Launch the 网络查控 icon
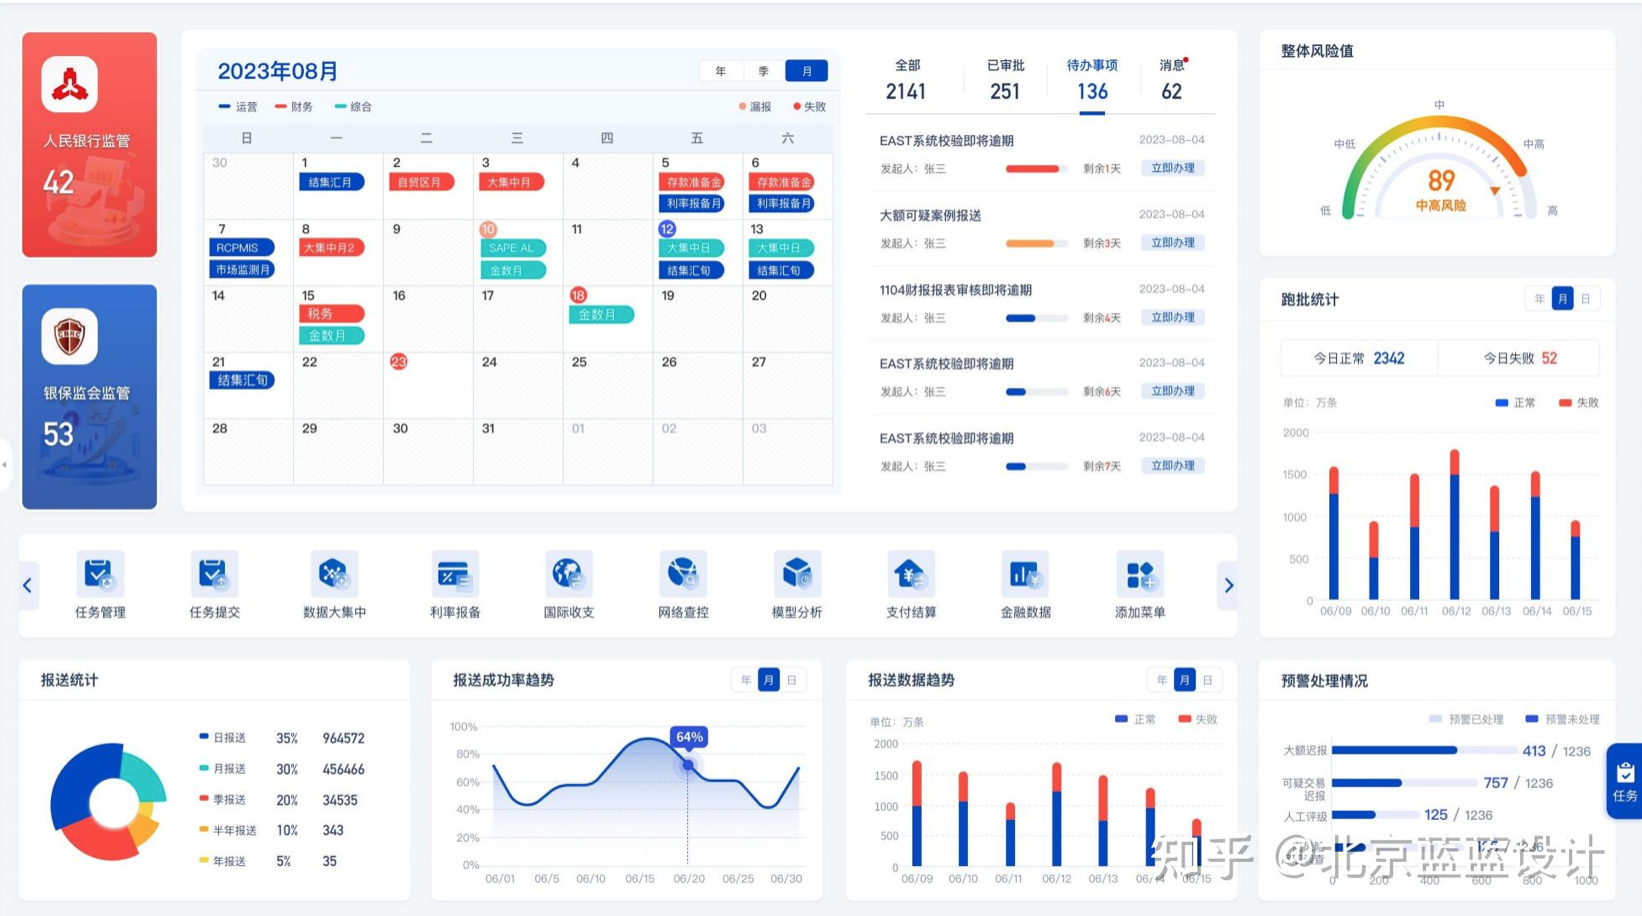The image size is (1642, 916). coord(683,575)
